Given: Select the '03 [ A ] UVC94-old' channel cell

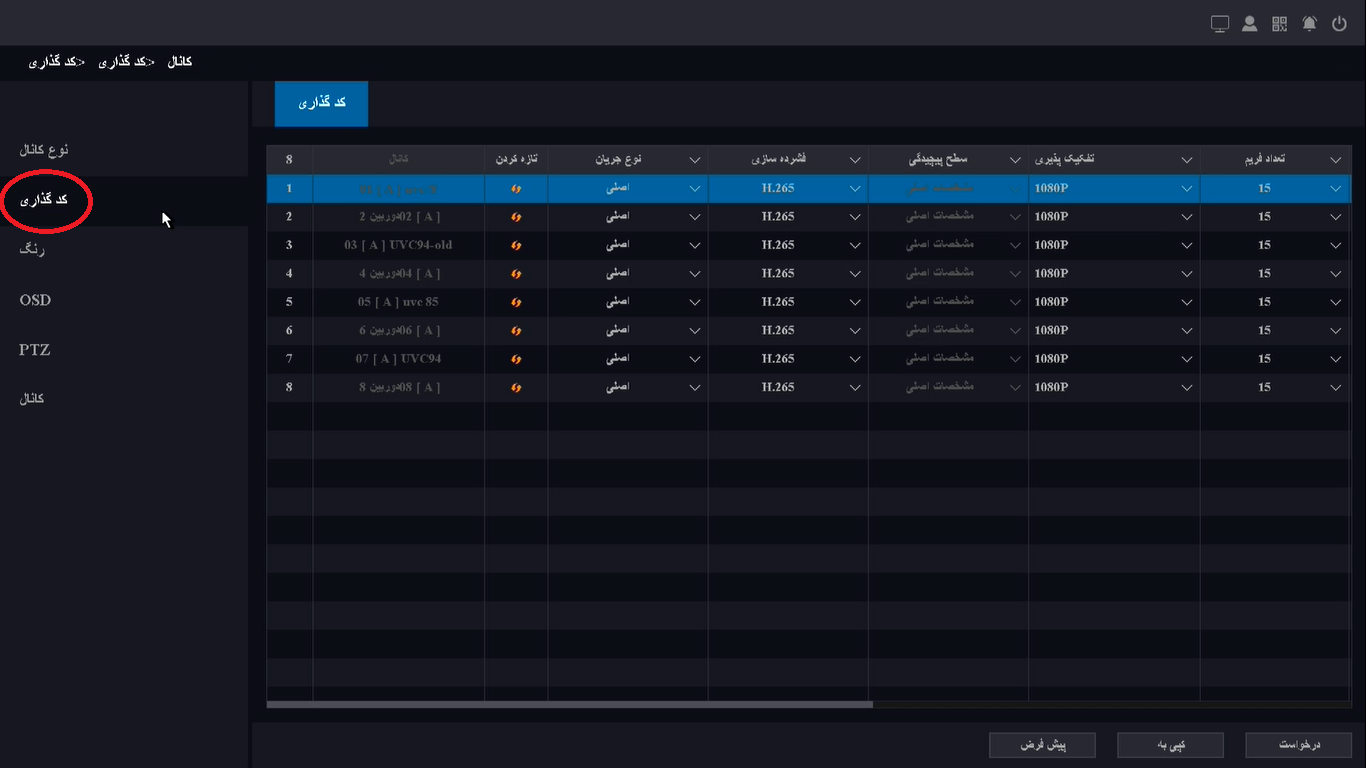Looking at the screenshot, I should [x=398, y=245].
